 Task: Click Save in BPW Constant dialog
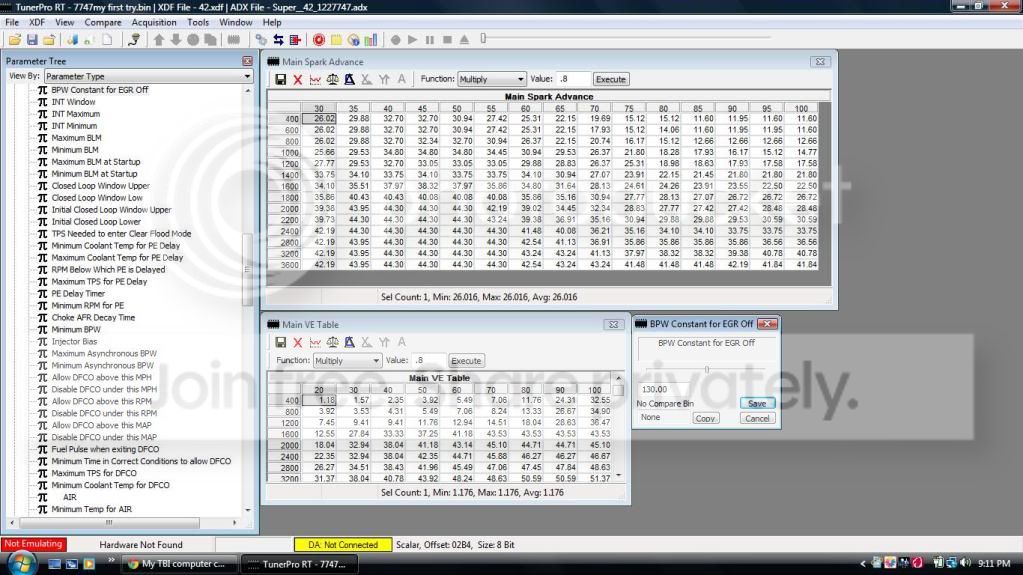click(757, 403)
